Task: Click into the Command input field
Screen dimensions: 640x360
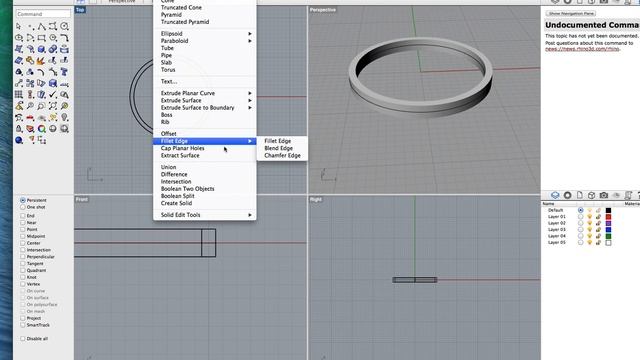Action: [x=43, y=14]
